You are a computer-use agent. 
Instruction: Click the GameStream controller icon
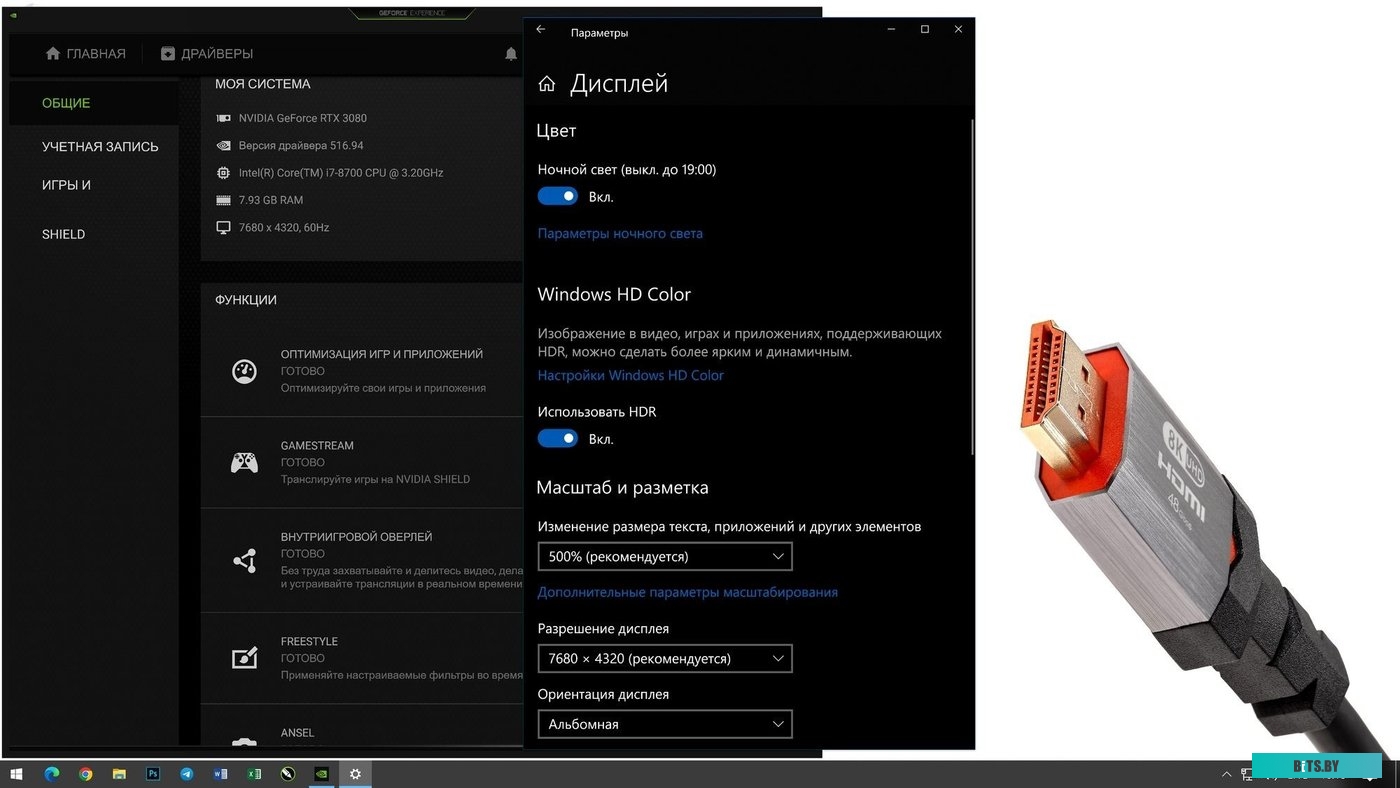point(244,462)
